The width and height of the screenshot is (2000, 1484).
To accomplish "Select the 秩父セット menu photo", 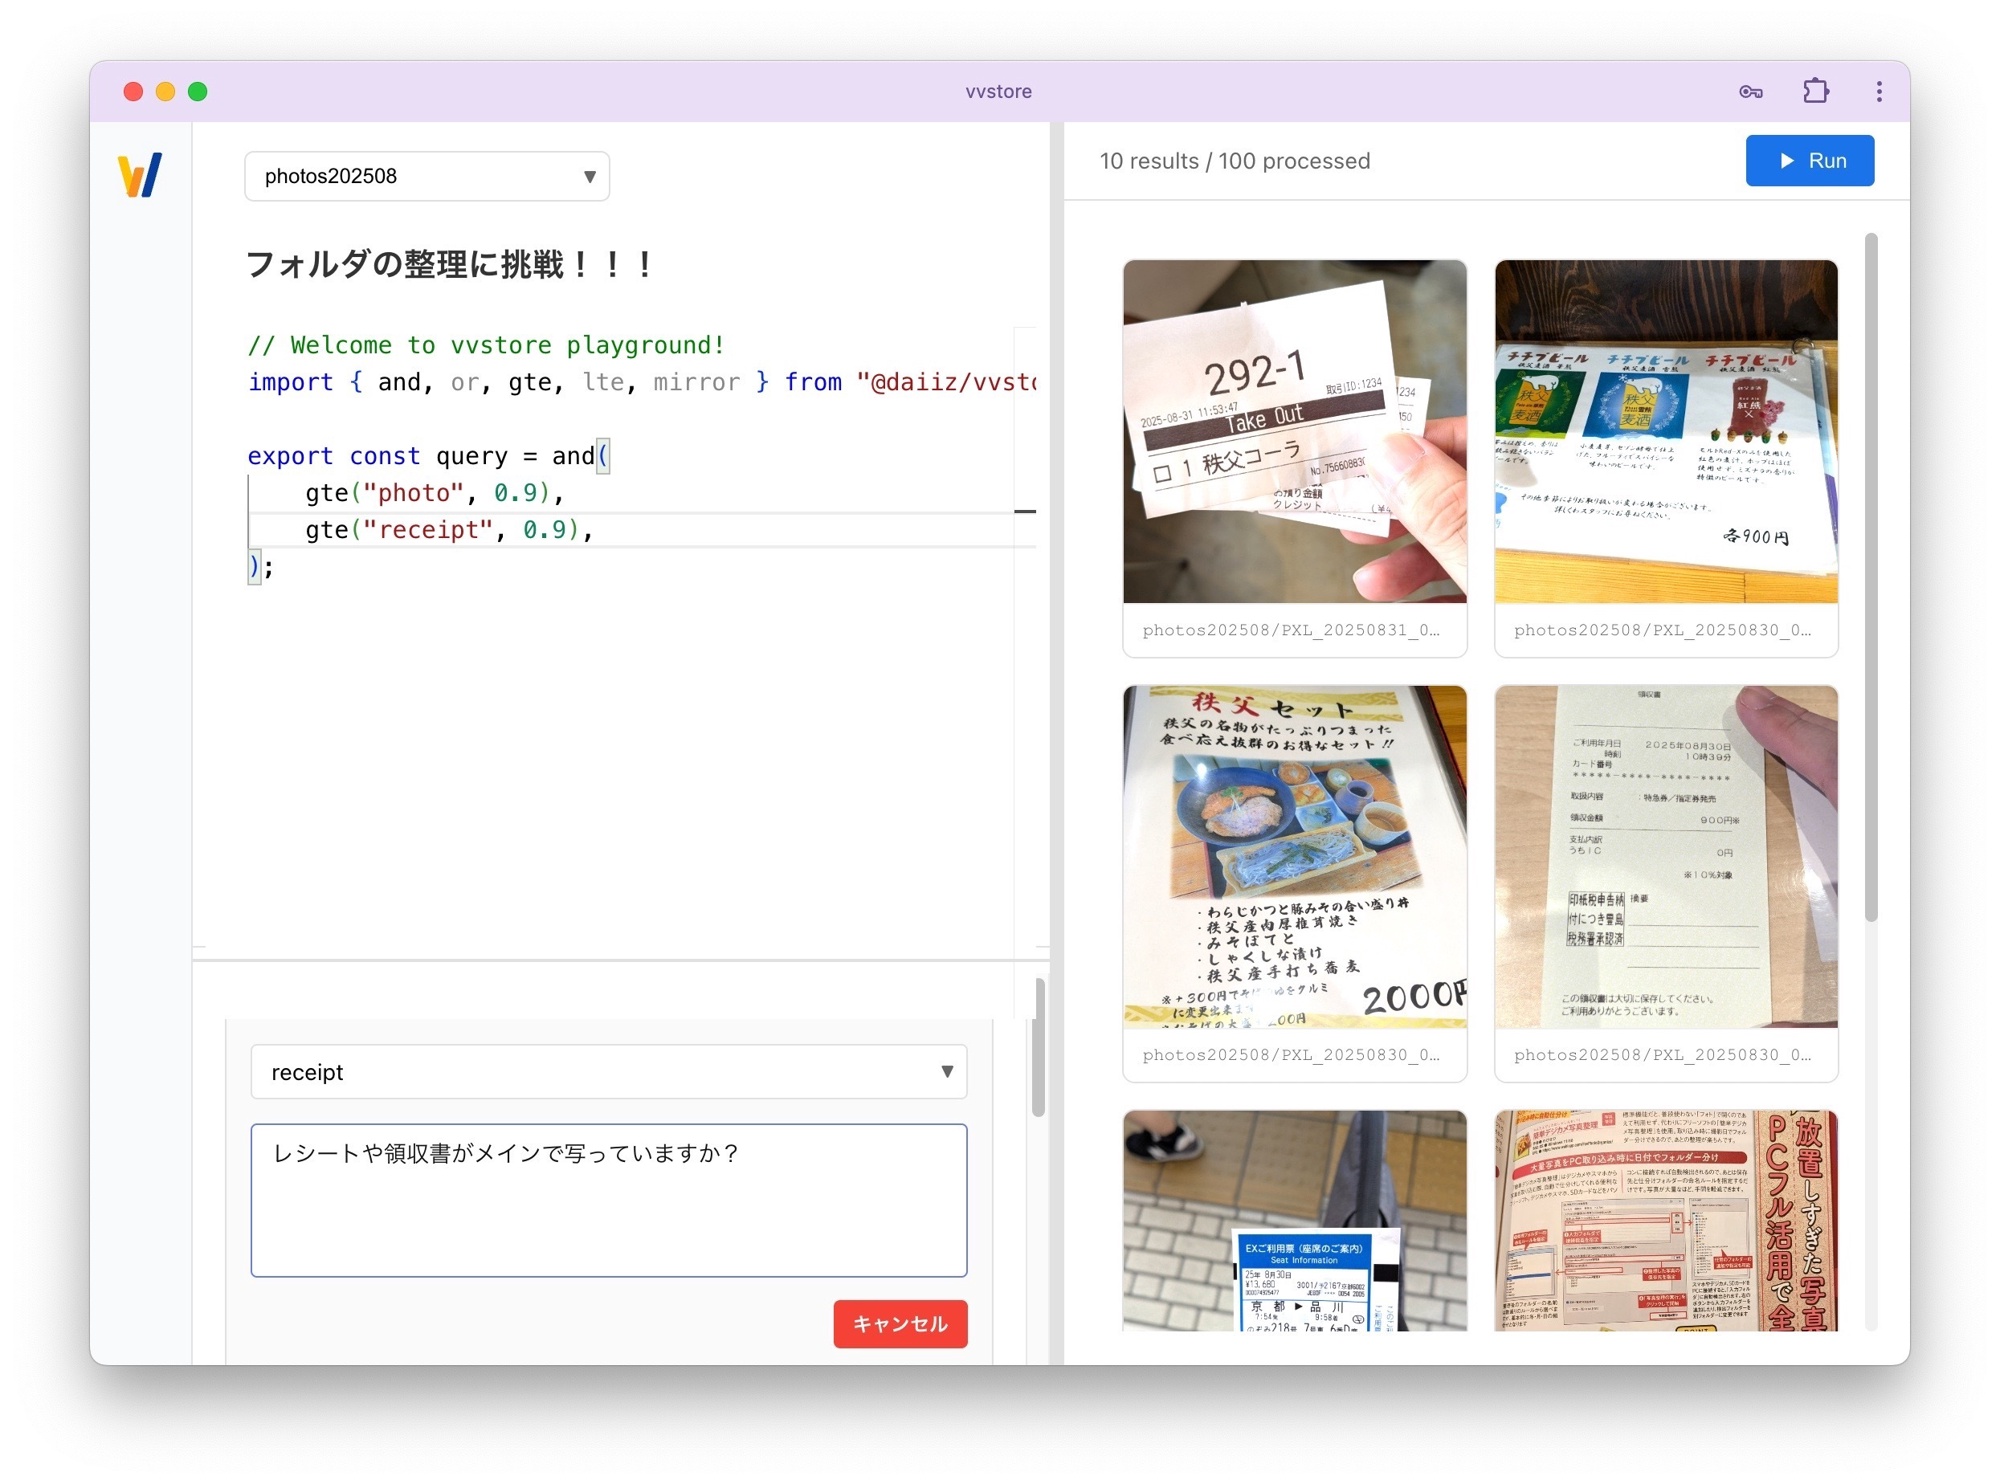I will tap(1294, 857).
